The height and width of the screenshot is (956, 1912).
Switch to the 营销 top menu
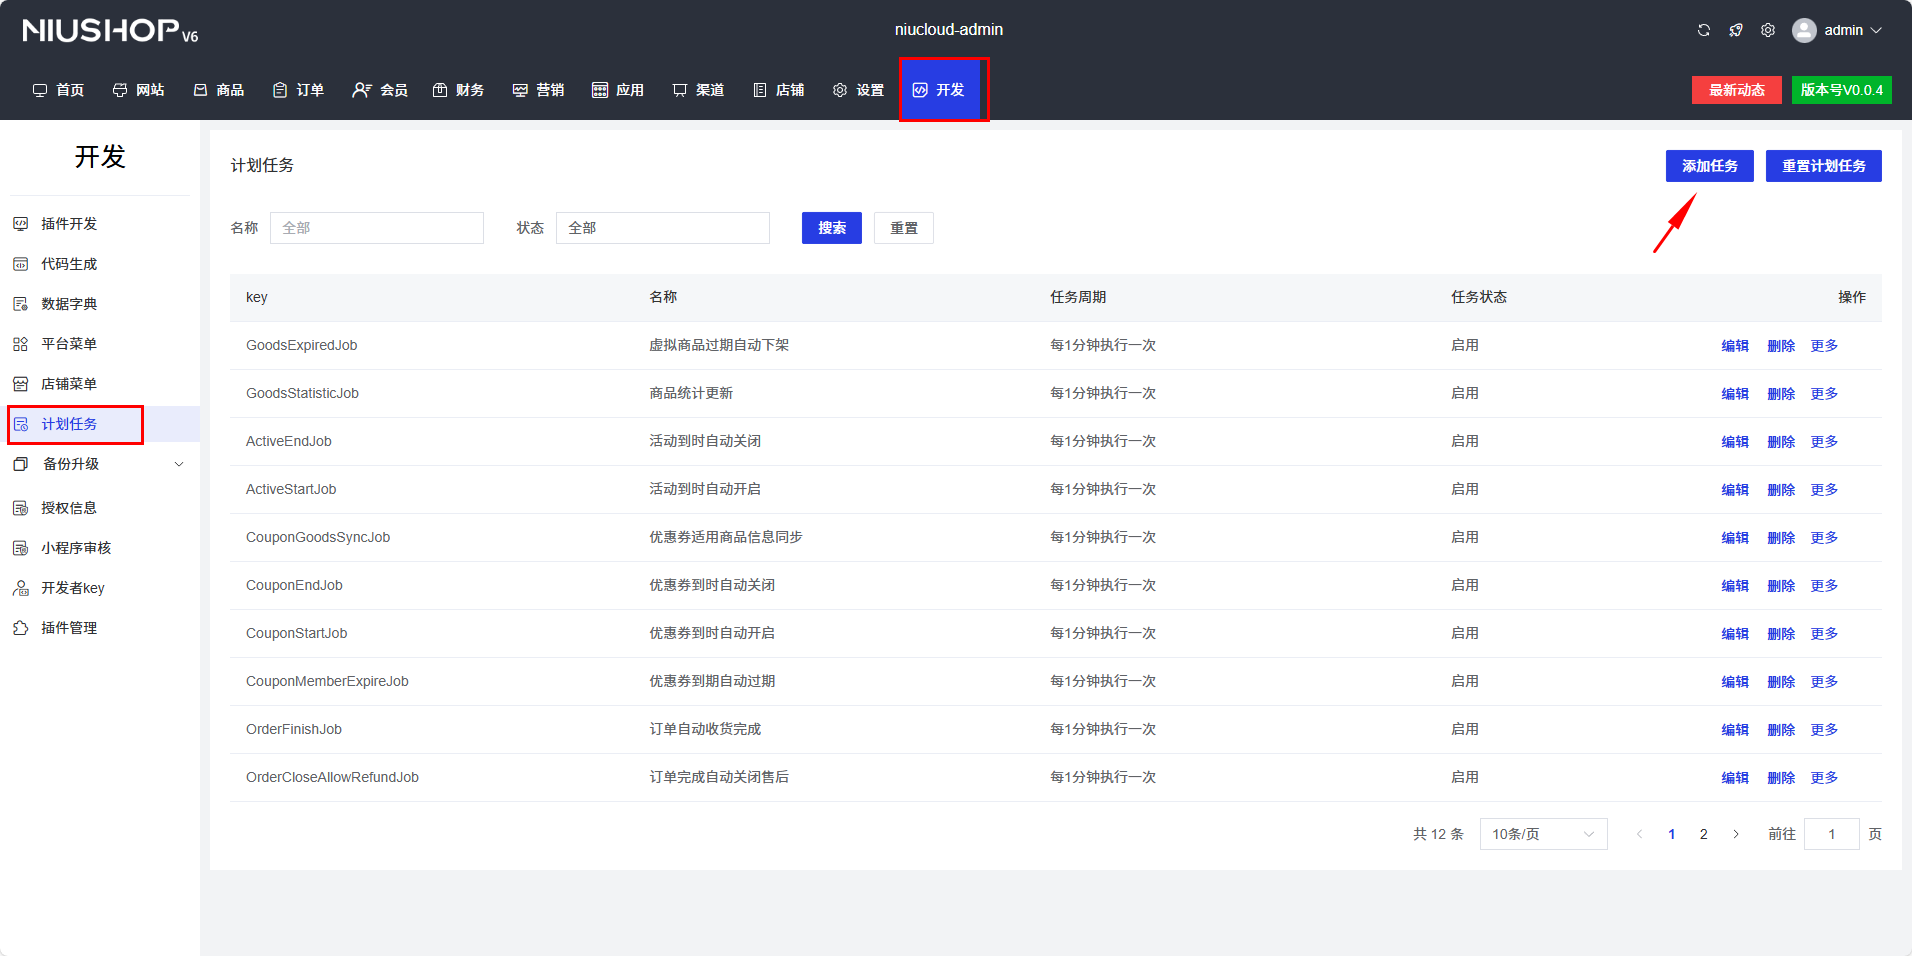point(539,90)
